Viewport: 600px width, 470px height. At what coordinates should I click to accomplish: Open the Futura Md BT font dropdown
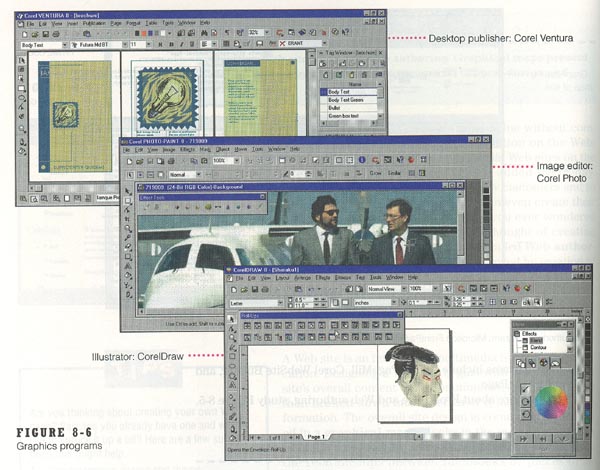(124, 45)
